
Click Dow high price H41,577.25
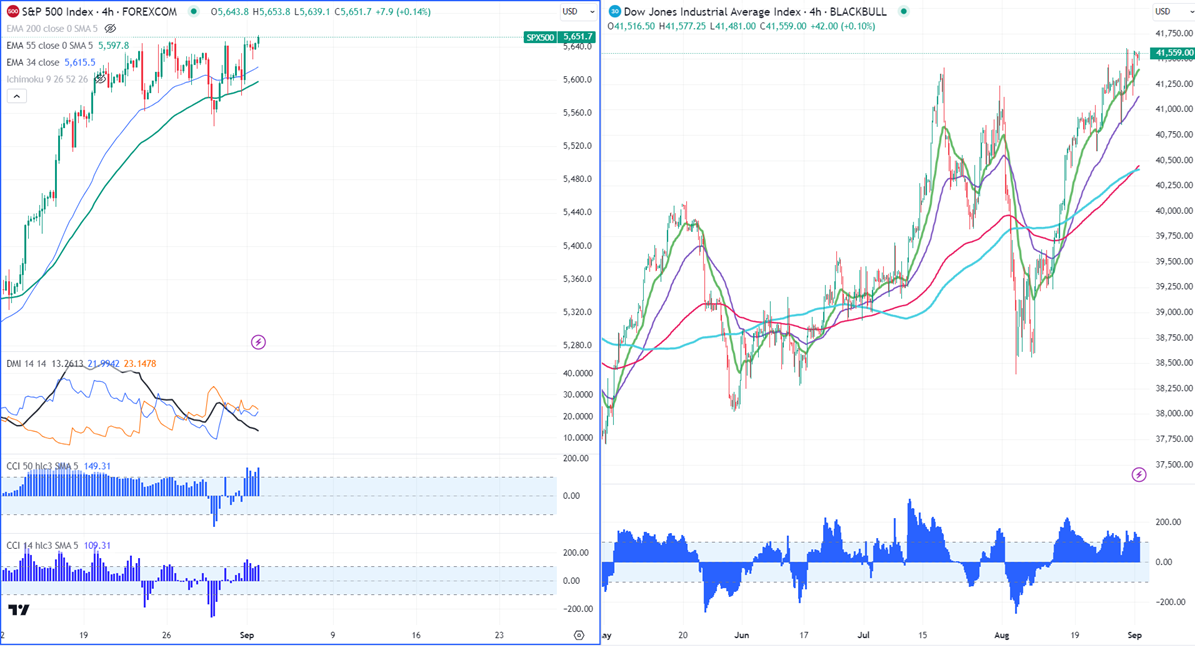tap(681, 26)
